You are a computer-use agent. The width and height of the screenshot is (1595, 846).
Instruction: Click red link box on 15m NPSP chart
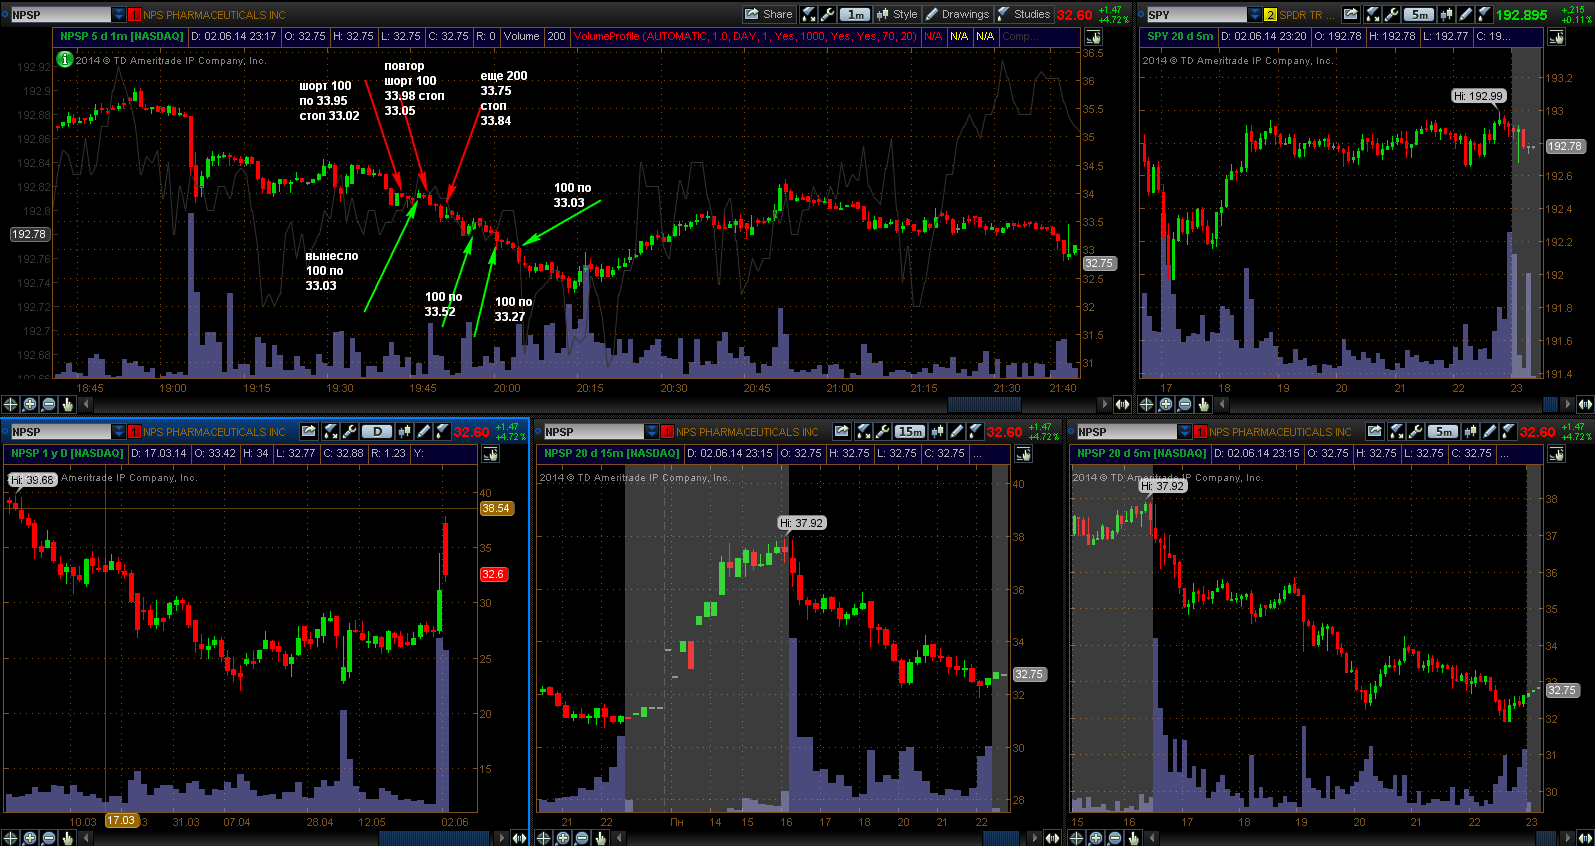tap(667, 432)
